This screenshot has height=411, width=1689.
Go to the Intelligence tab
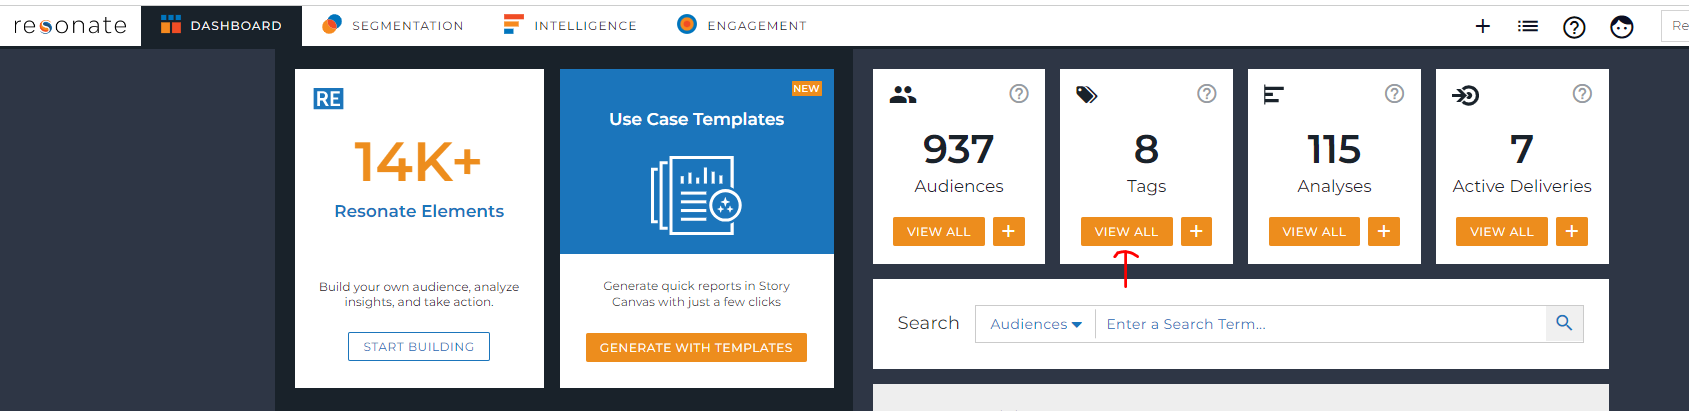pyautogui.click(x=570, y=26)
